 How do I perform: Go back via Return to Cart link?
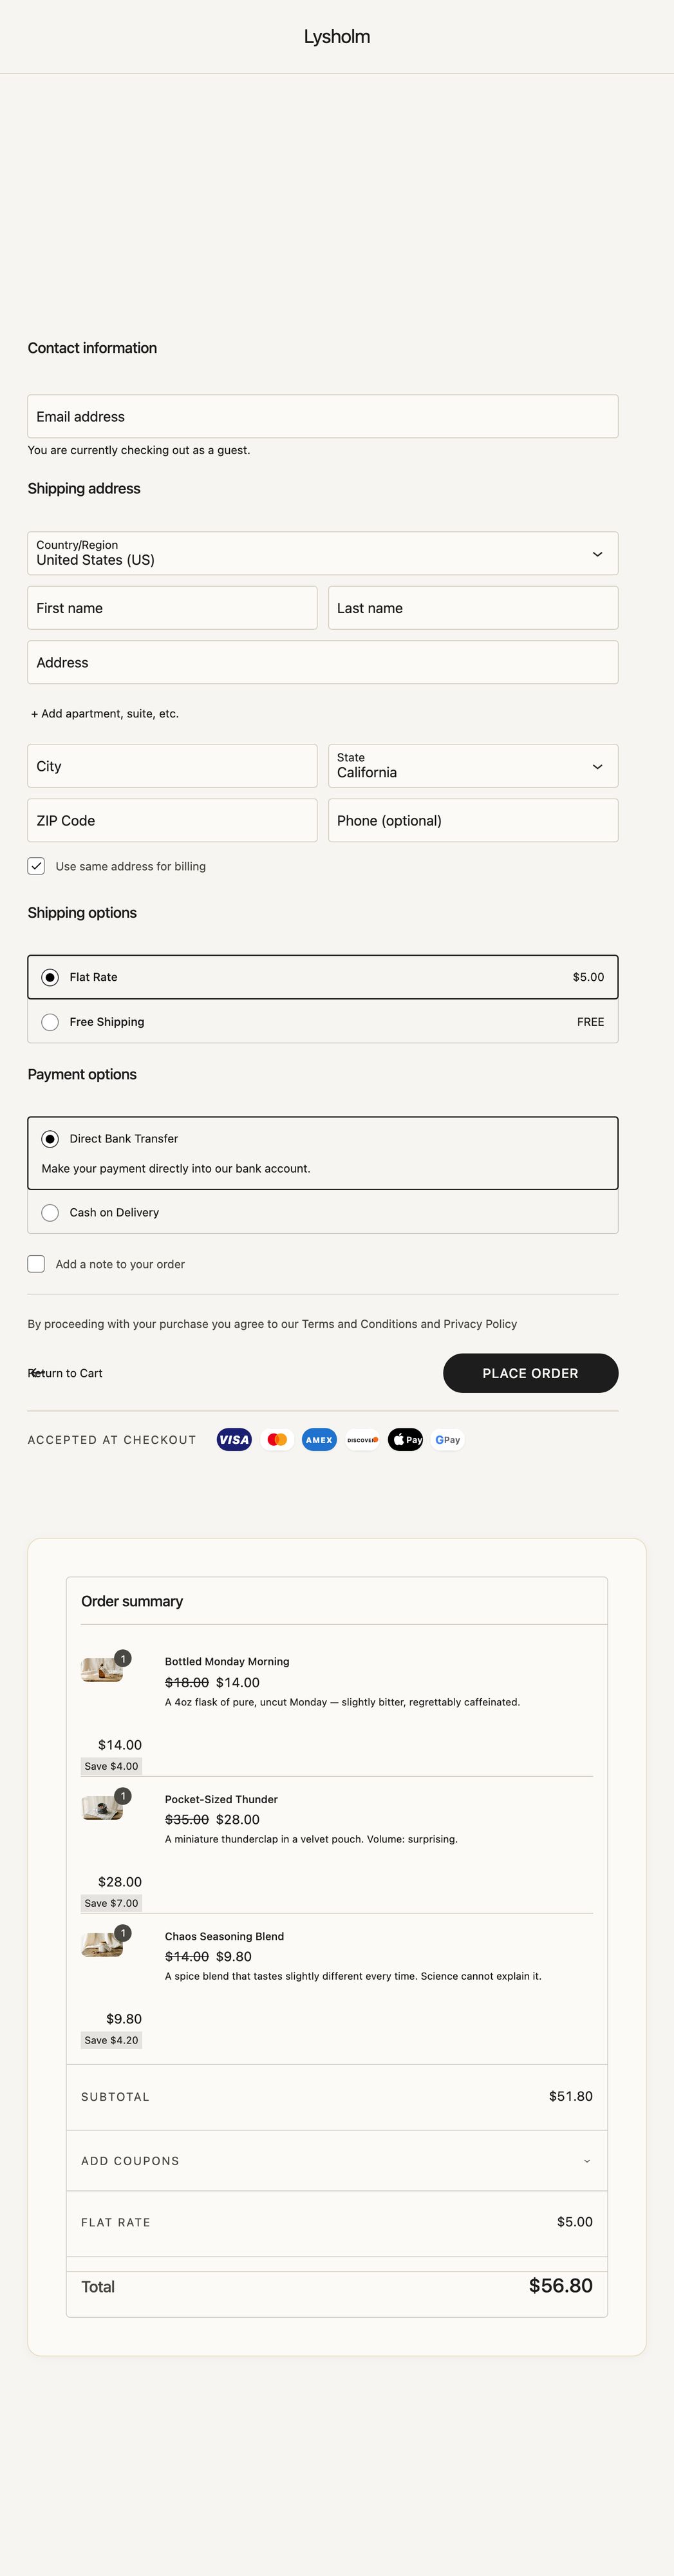pos(66,1373)
